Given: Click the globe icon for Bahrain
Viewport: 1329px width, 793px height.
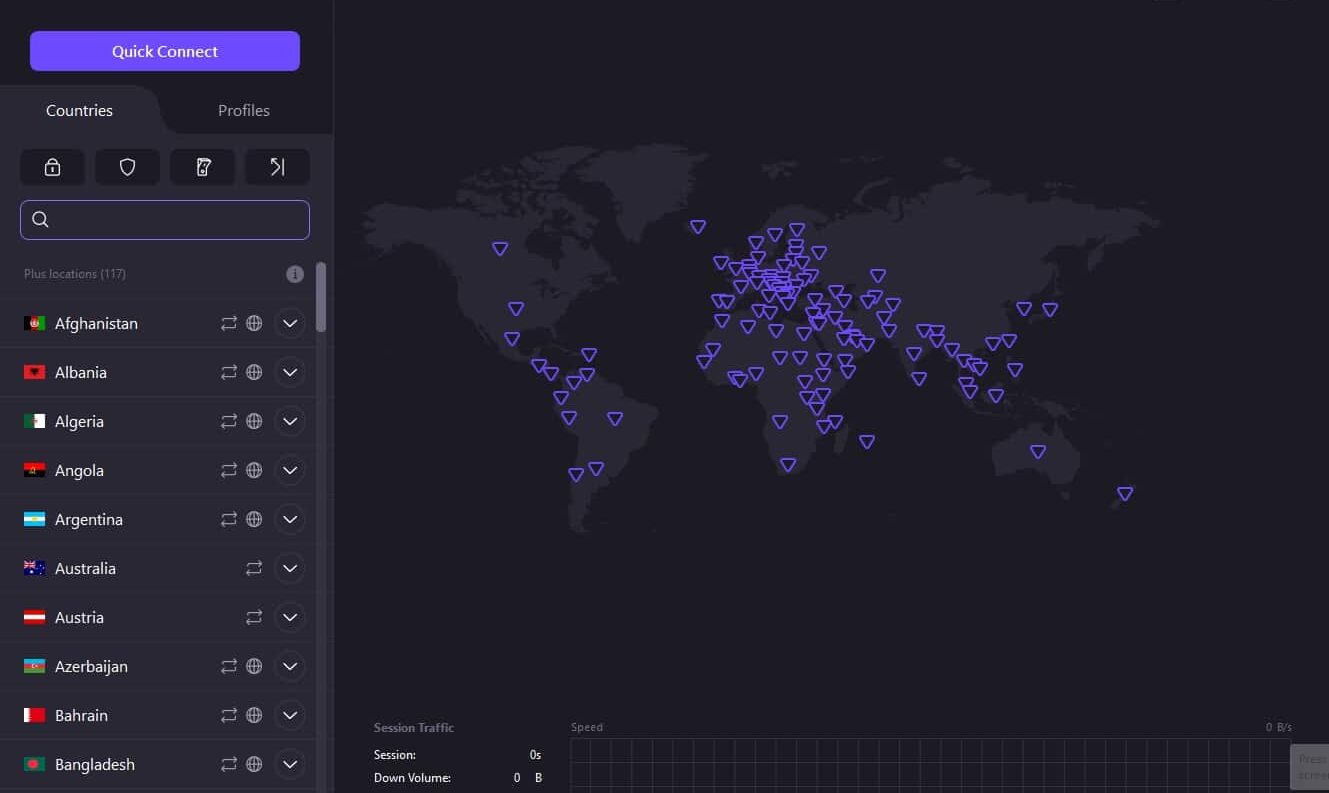Looking at the screenshot, I should pos(254,715).
